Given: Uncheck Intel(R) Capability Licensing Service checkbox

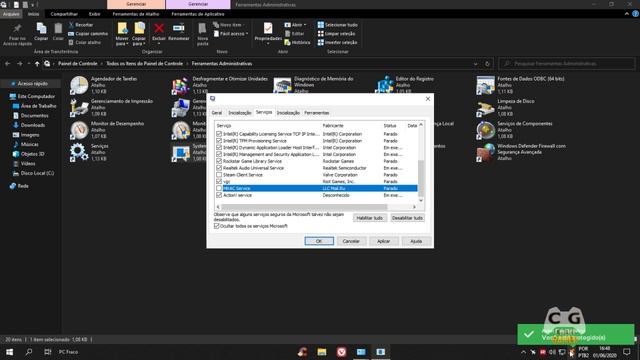Looking at the screenshot, I should pos(219,134).
